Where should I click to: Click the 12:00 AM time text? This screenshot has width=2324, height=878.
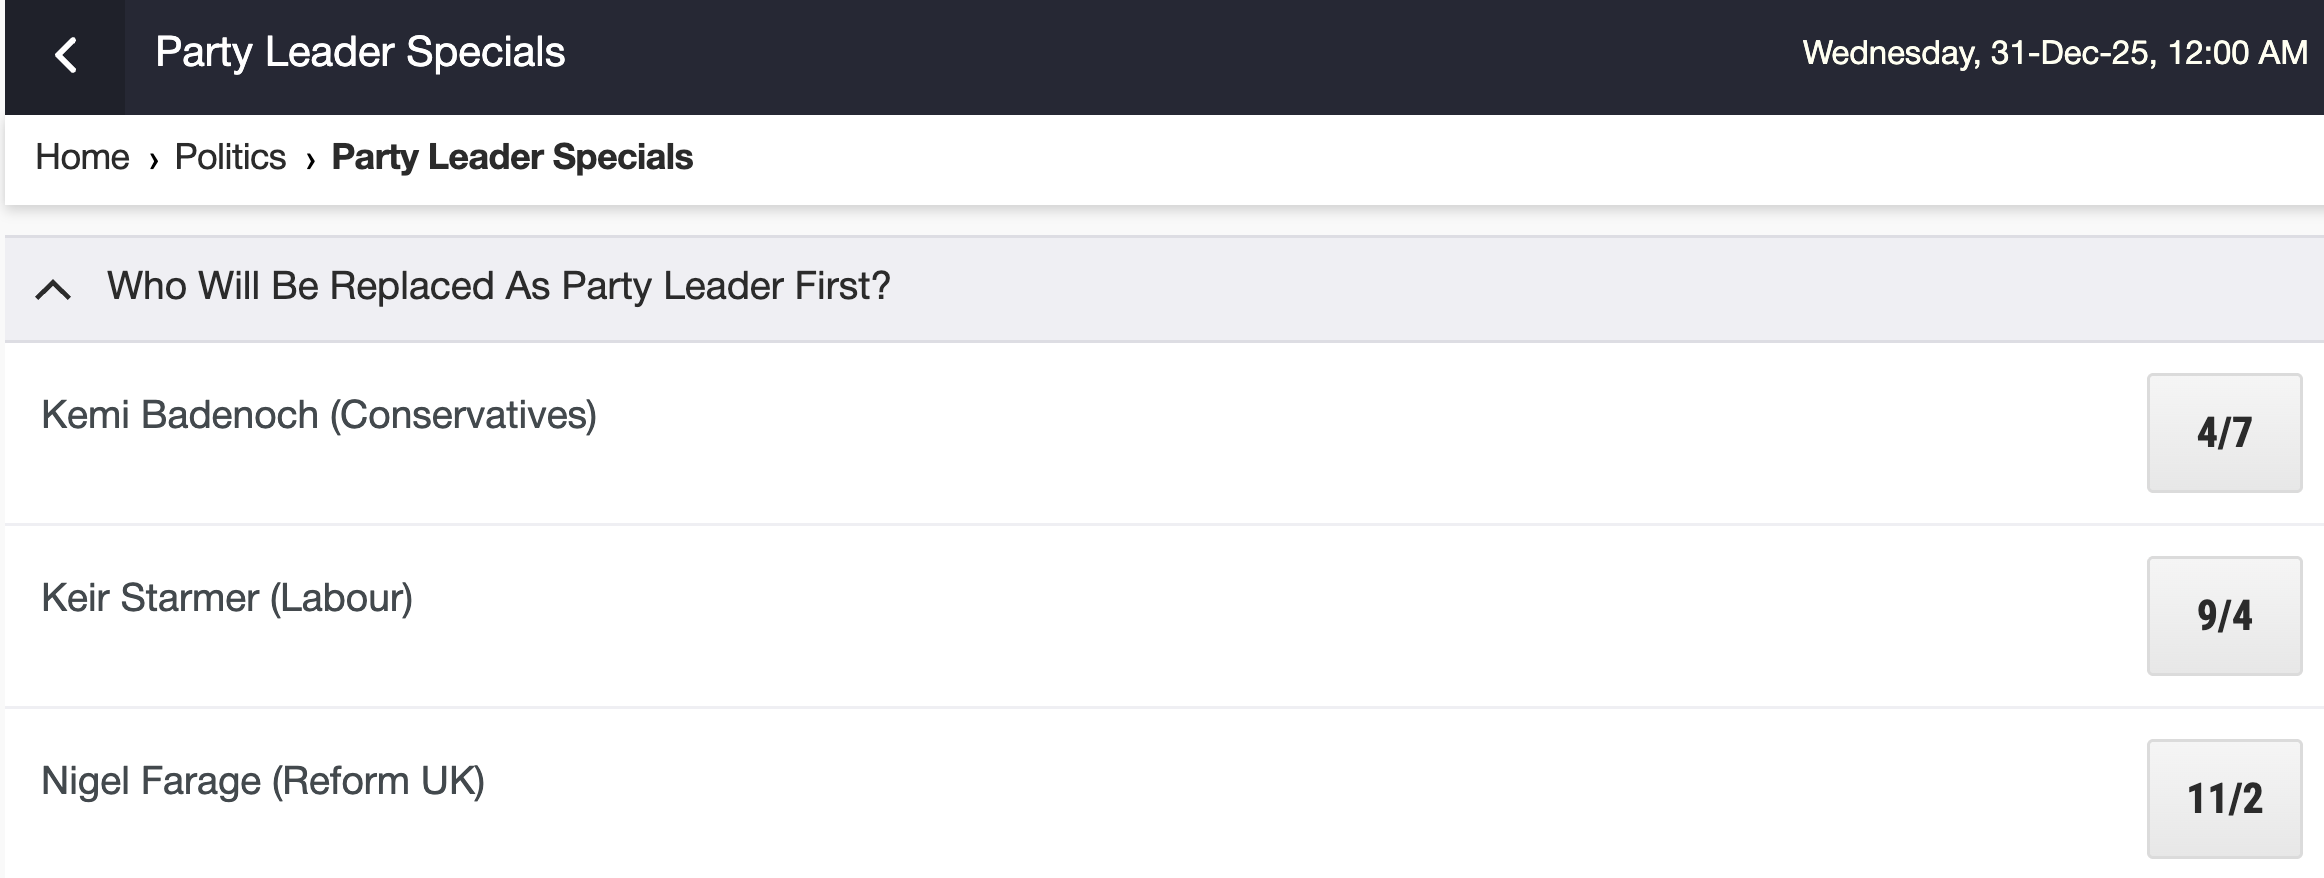coord(2238,53)
